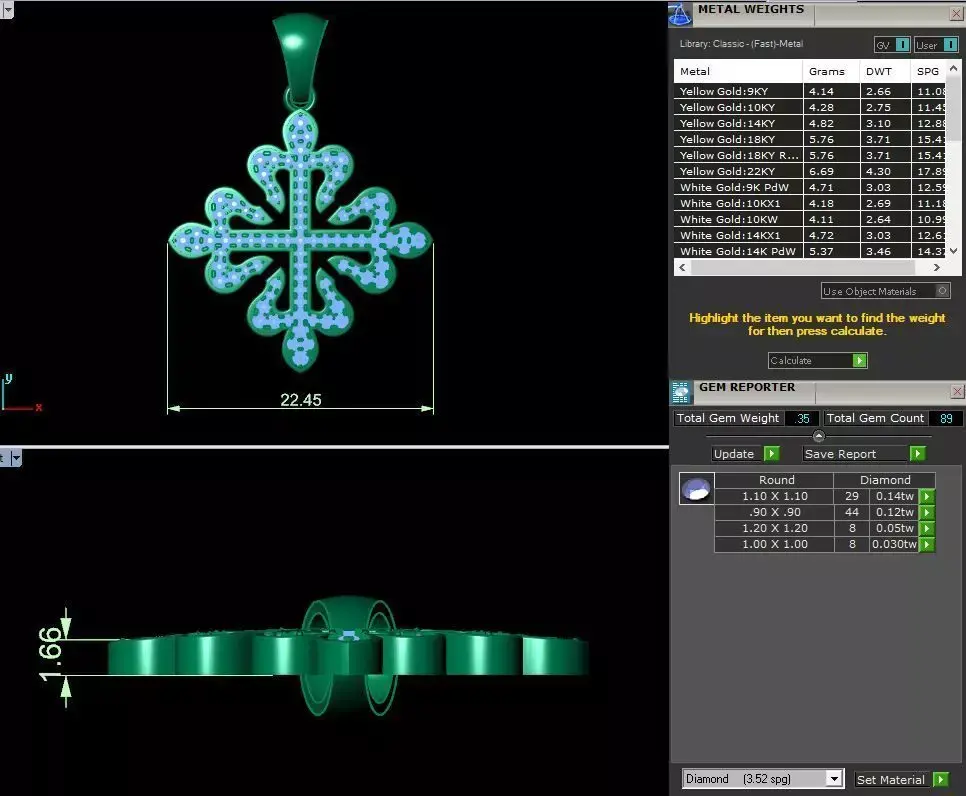The width and height of the screenshot is (966, 796).
Task: Expand the Gem Reporter divider arrow
Action: click(818, 434)
